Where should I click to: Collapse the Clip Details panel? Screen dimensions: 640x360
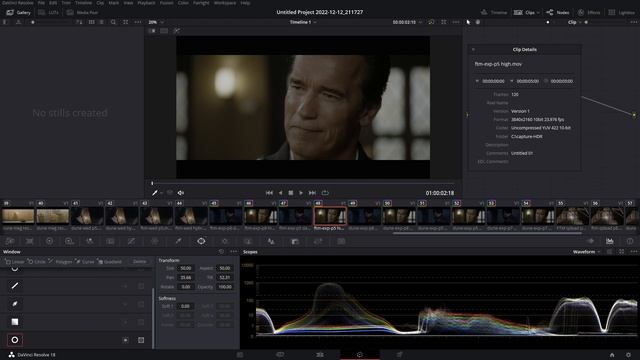[x=473, y=49]
